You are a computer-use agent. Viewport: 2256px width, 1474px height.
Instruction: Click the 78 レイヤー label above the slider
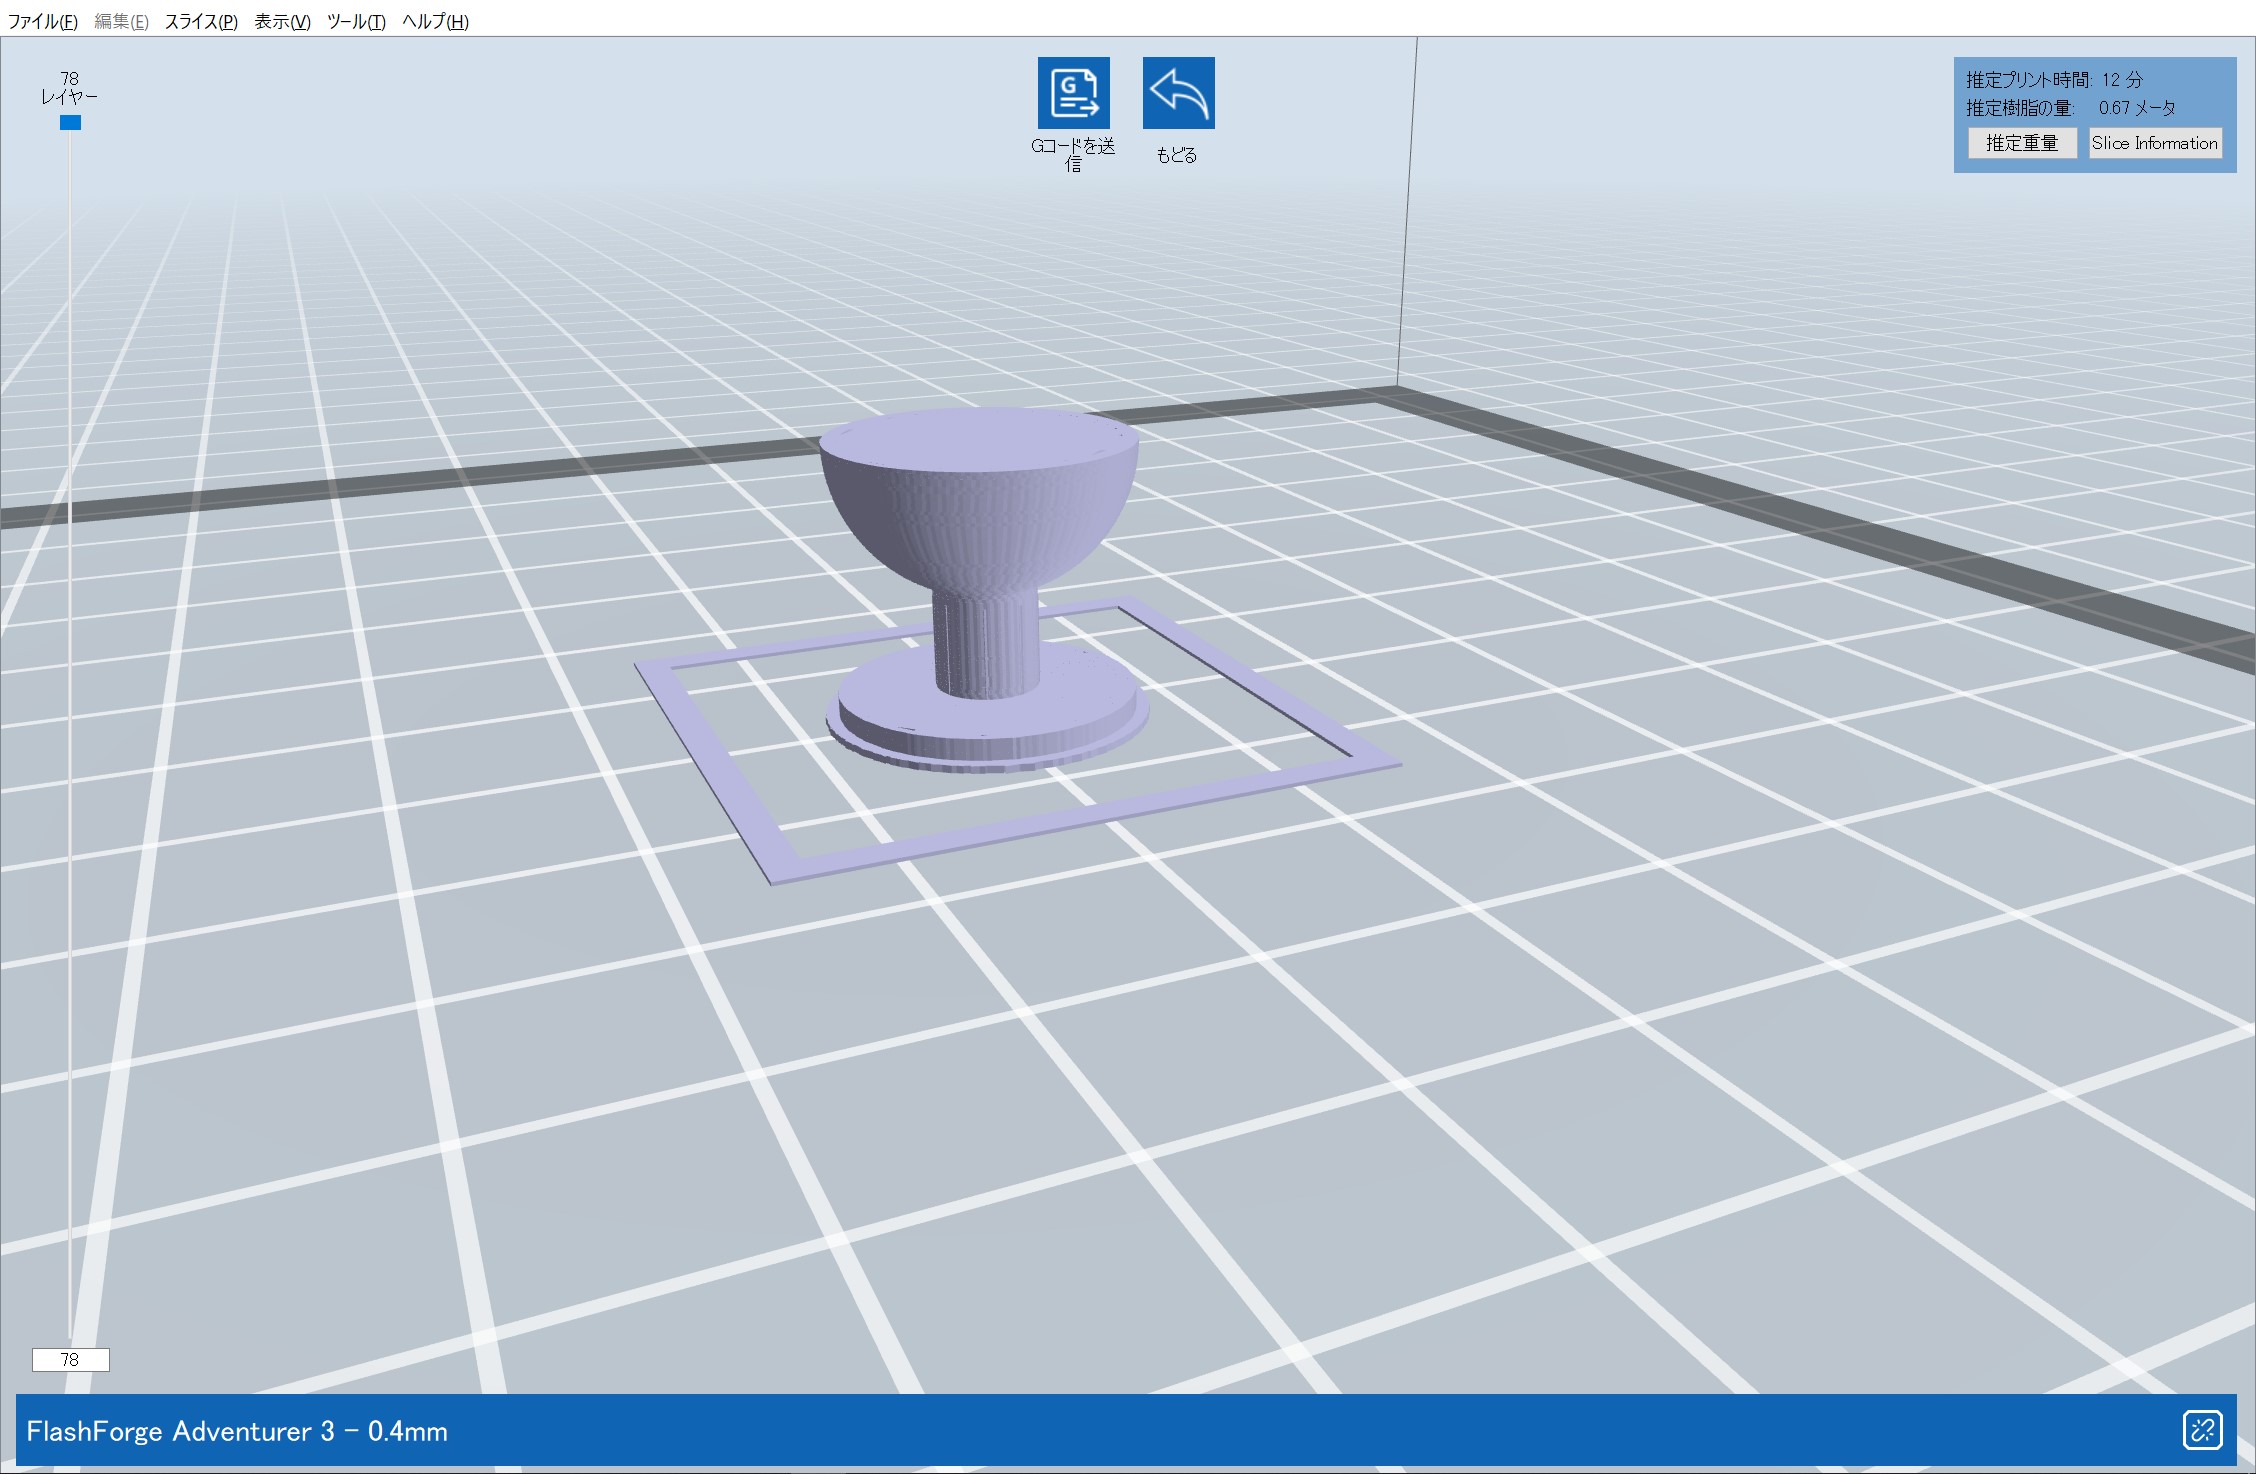69,88
